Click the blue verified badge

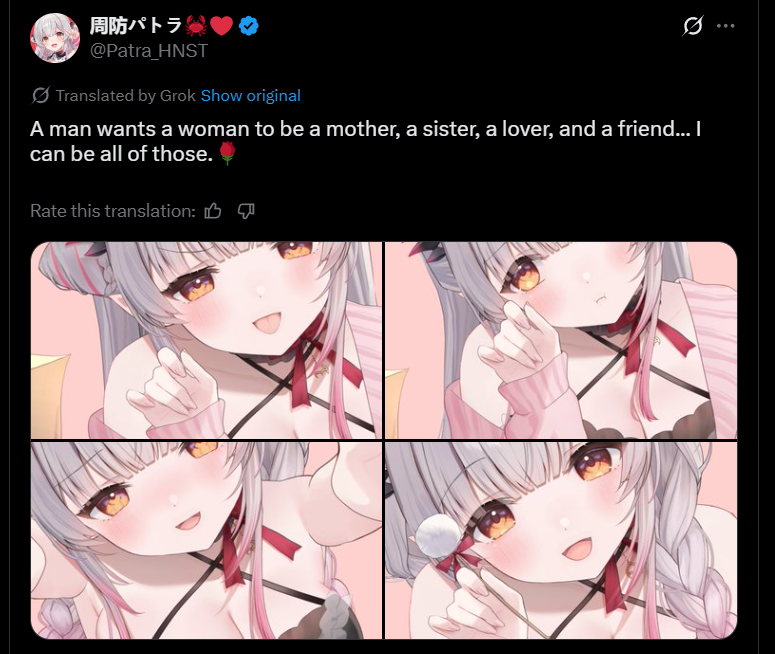coord(249,26)
